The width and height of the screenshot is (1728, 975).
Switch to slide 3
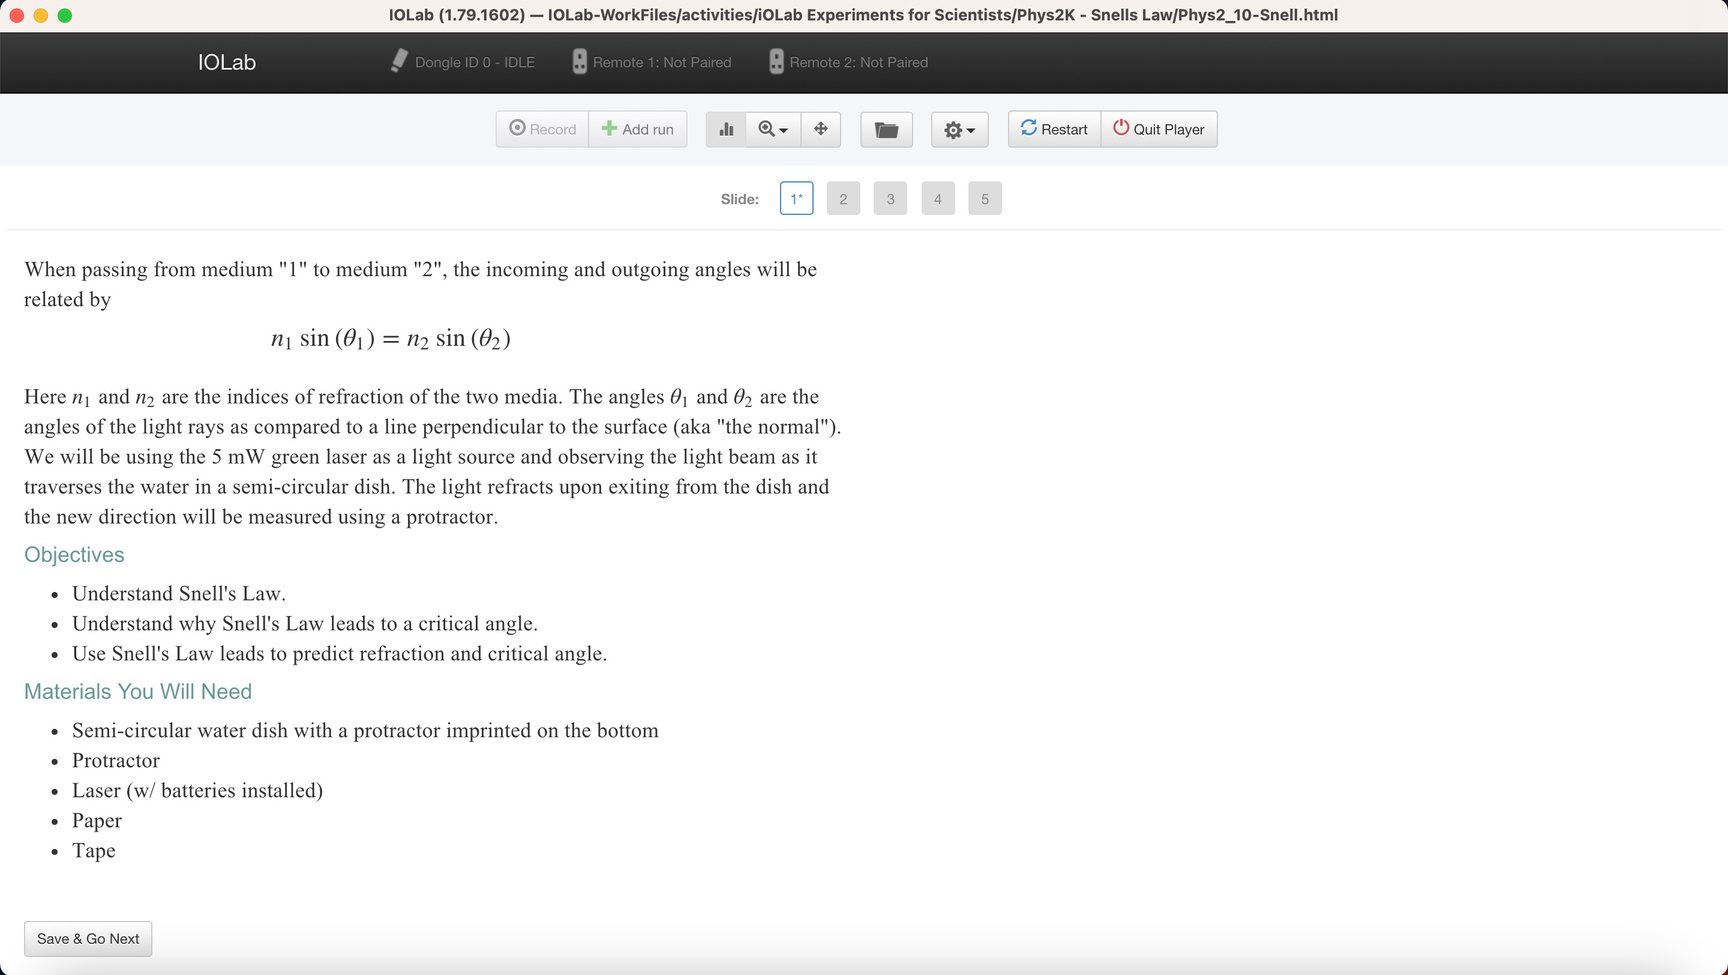891,198
